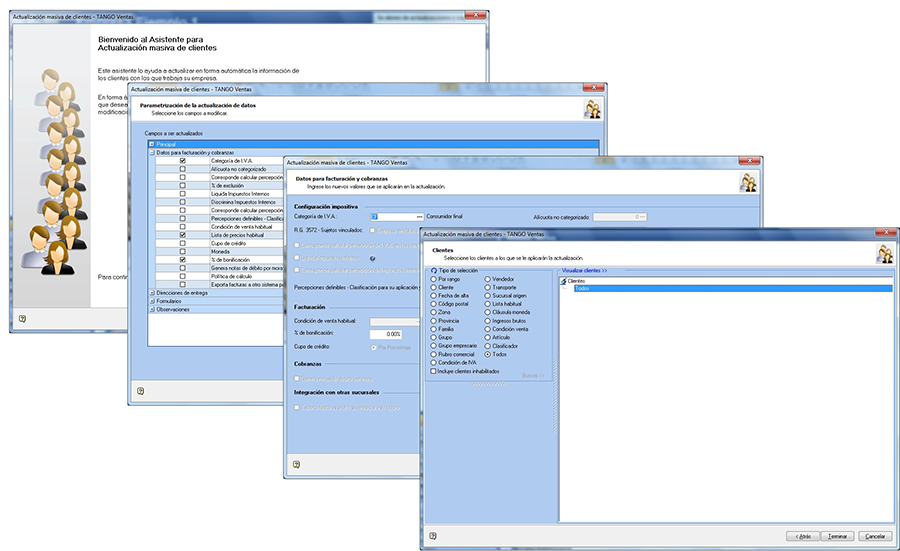Choose 'Transporte' radio option
The image size is (900, 551).
[487, 288]
